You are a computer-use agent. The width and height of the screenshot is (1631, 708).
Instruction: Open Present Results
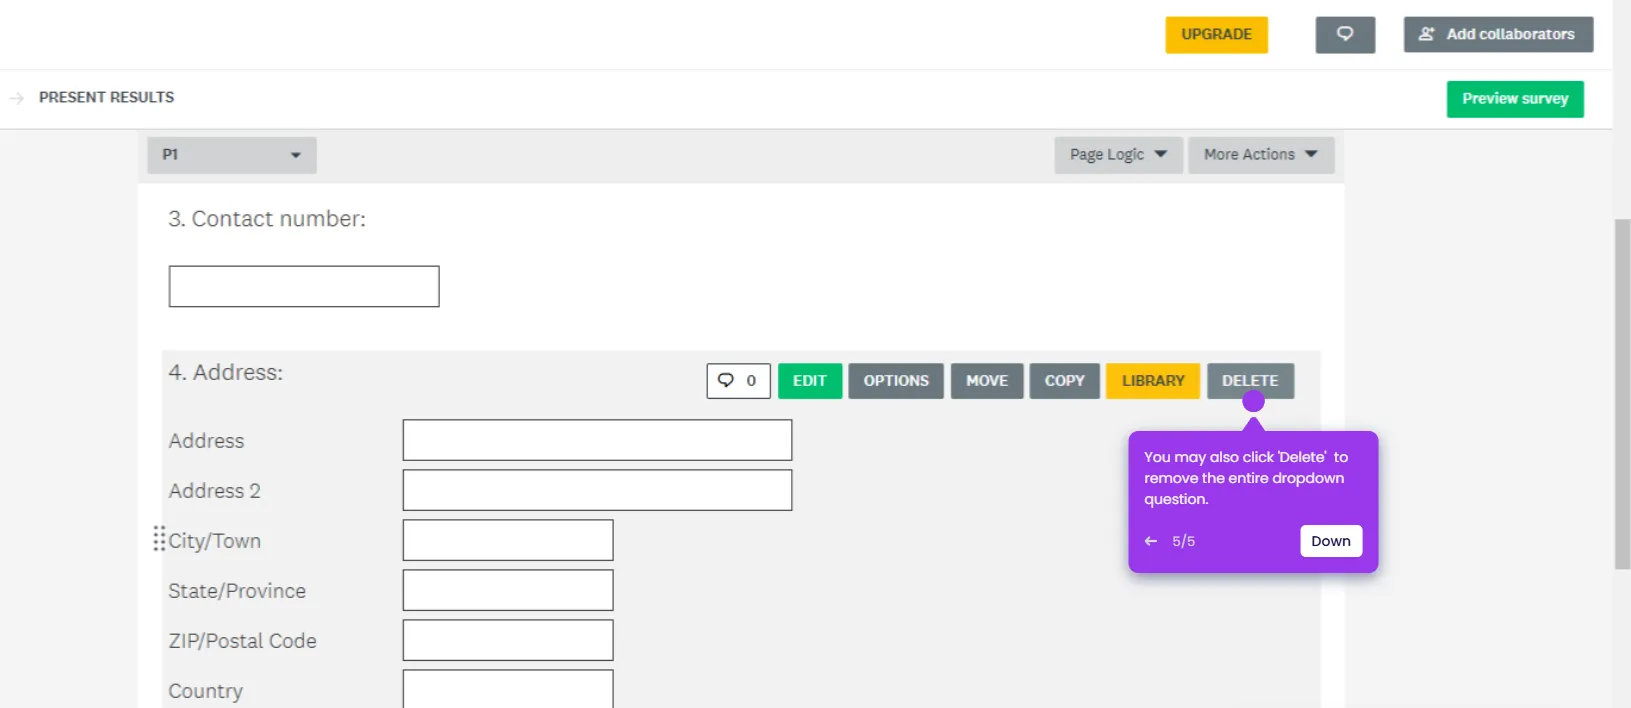point(106,97)
